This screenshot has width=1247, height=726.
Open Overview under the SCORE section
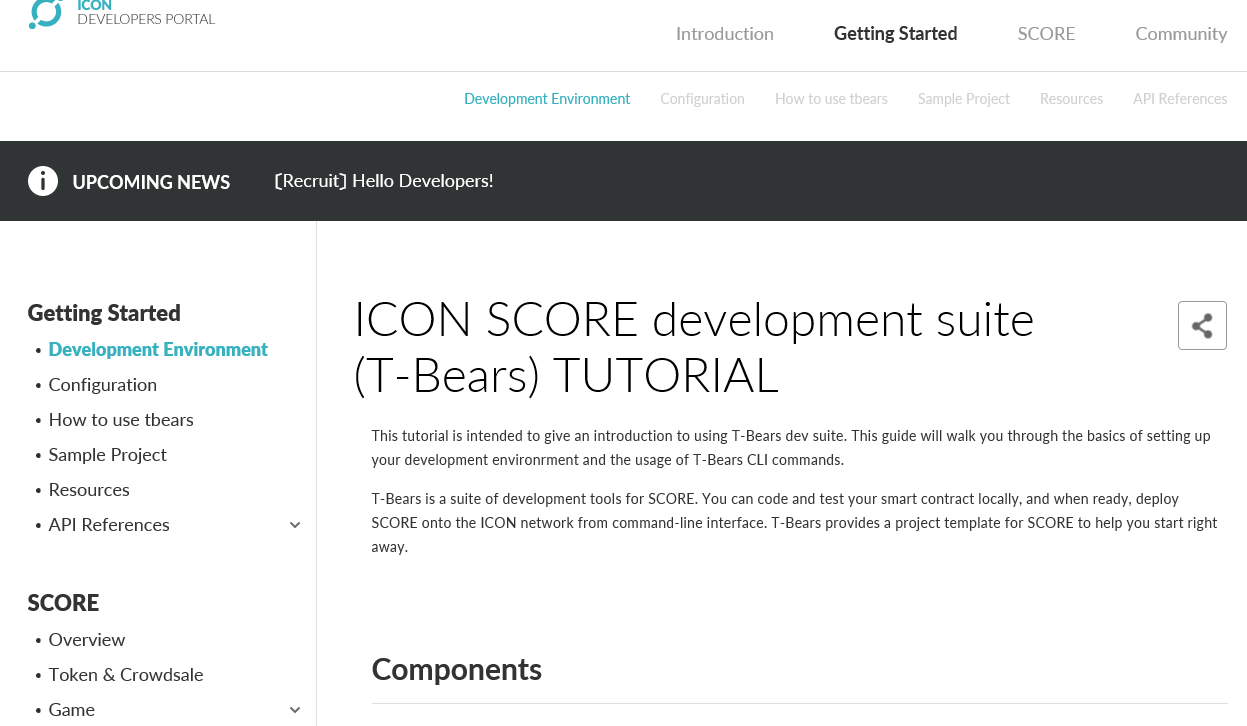point(87,640)
